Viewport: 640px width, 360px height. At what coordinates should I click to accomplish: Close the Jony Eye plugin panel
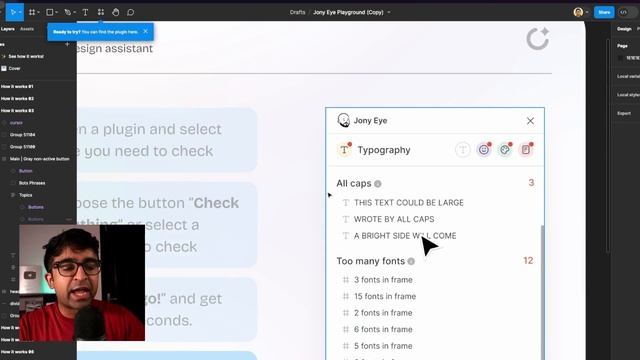530,121
